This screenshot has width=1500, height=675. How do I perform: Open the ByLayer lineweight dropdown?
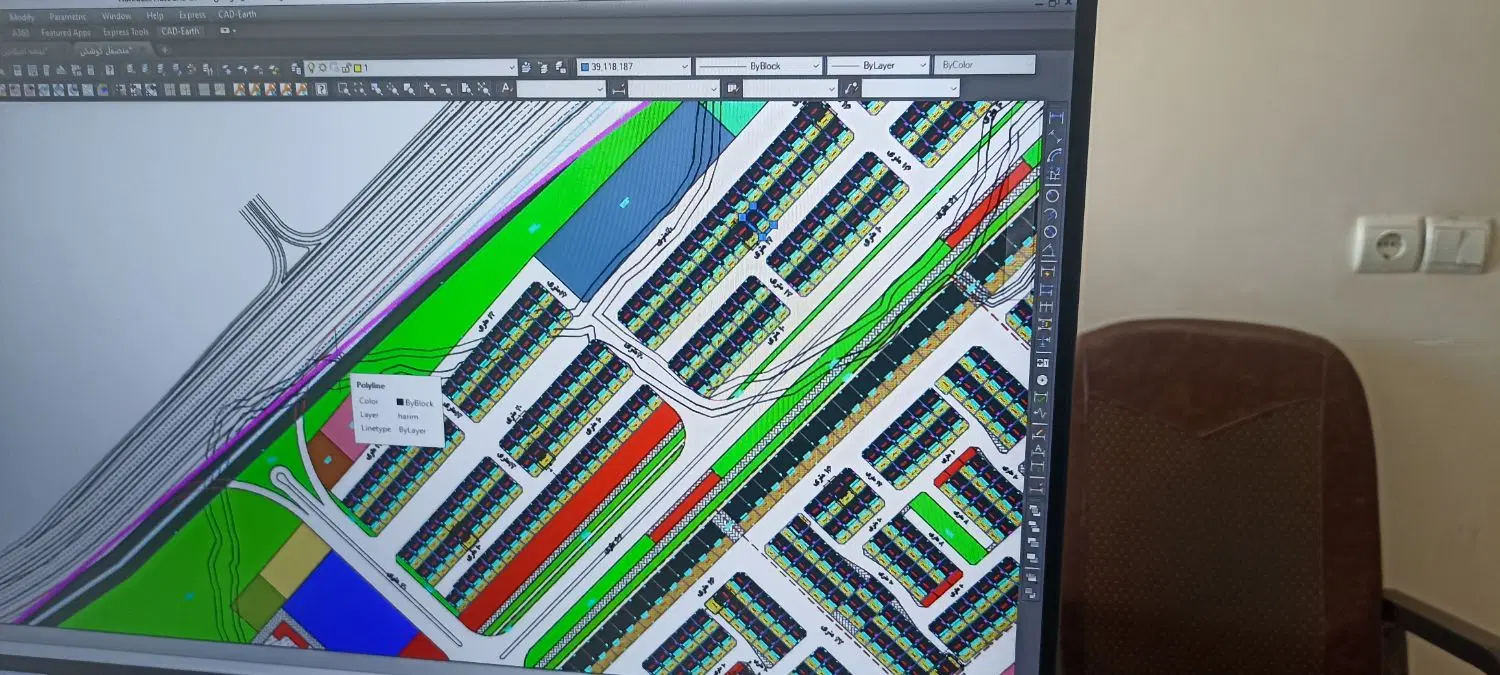tap(878, 64)
